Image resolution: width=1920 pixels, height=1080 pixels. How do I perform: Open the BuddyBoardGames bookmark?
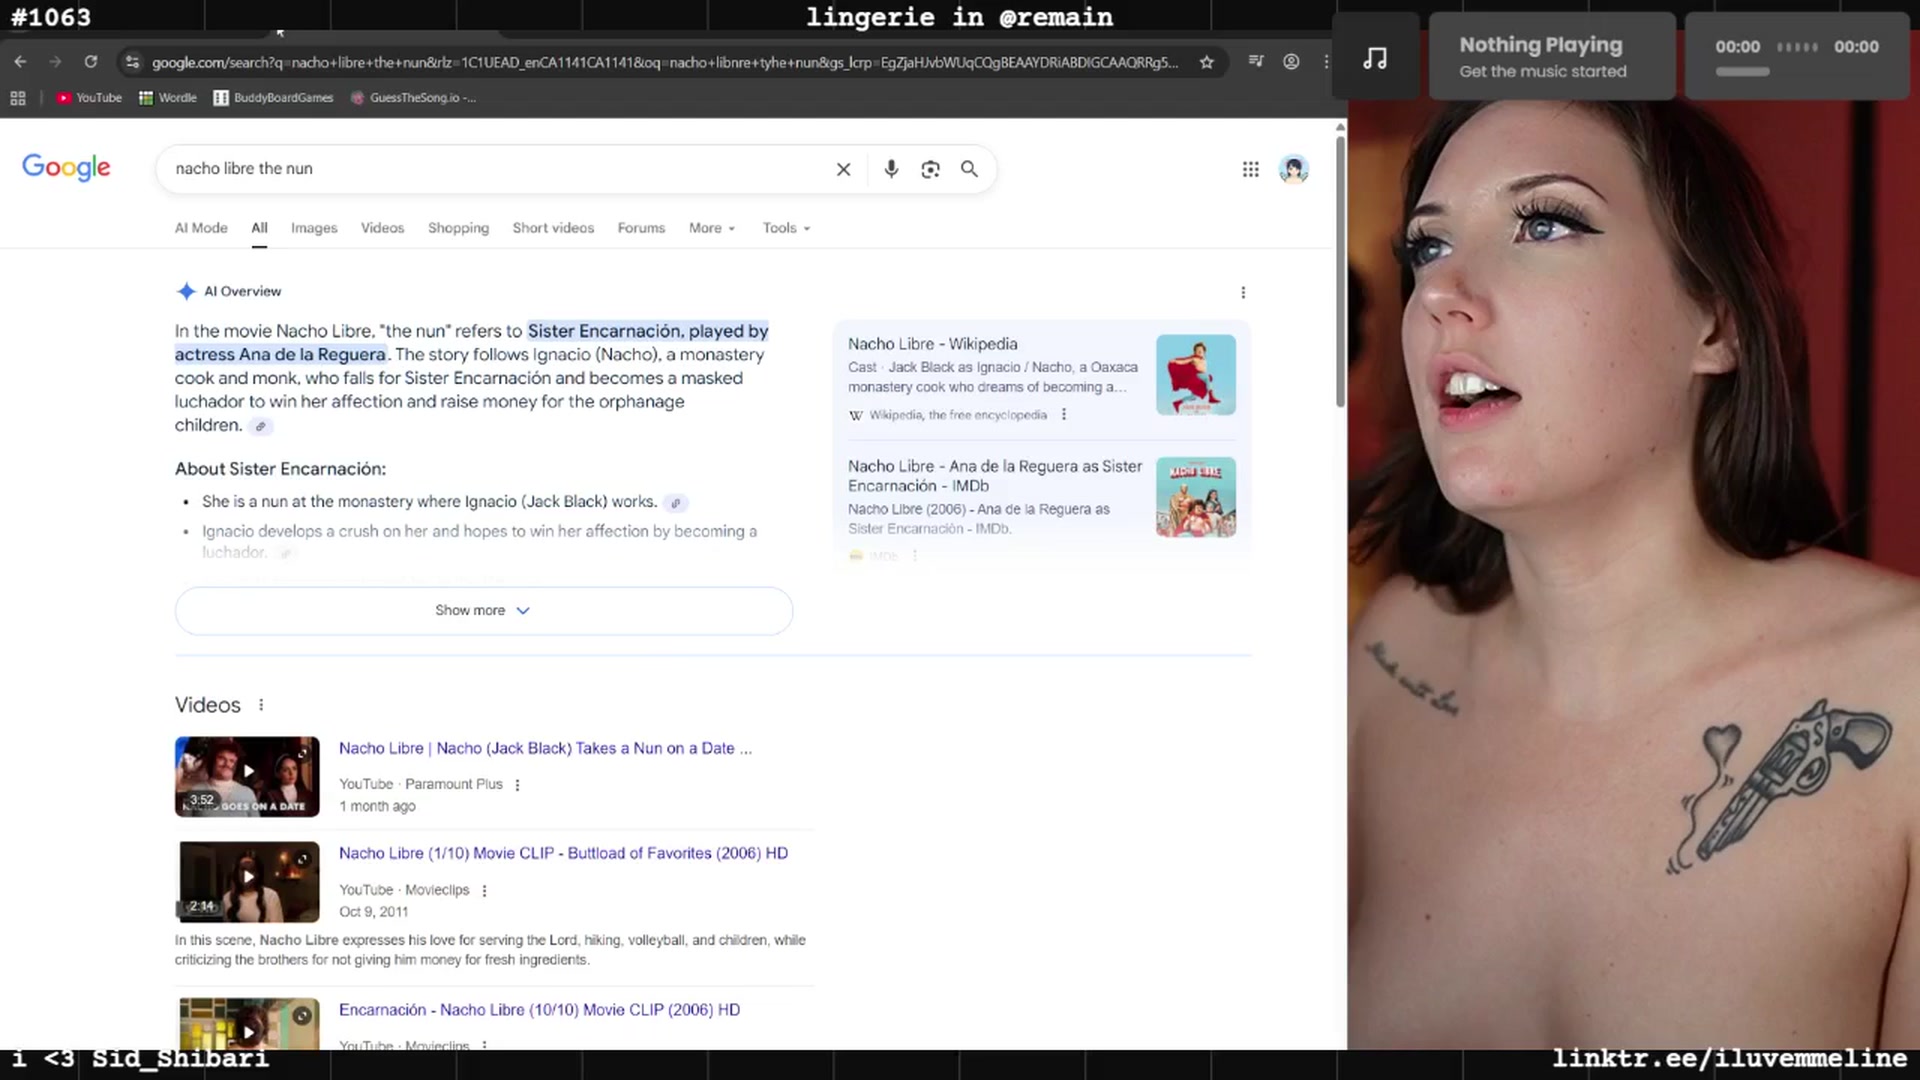coord(273,98)
